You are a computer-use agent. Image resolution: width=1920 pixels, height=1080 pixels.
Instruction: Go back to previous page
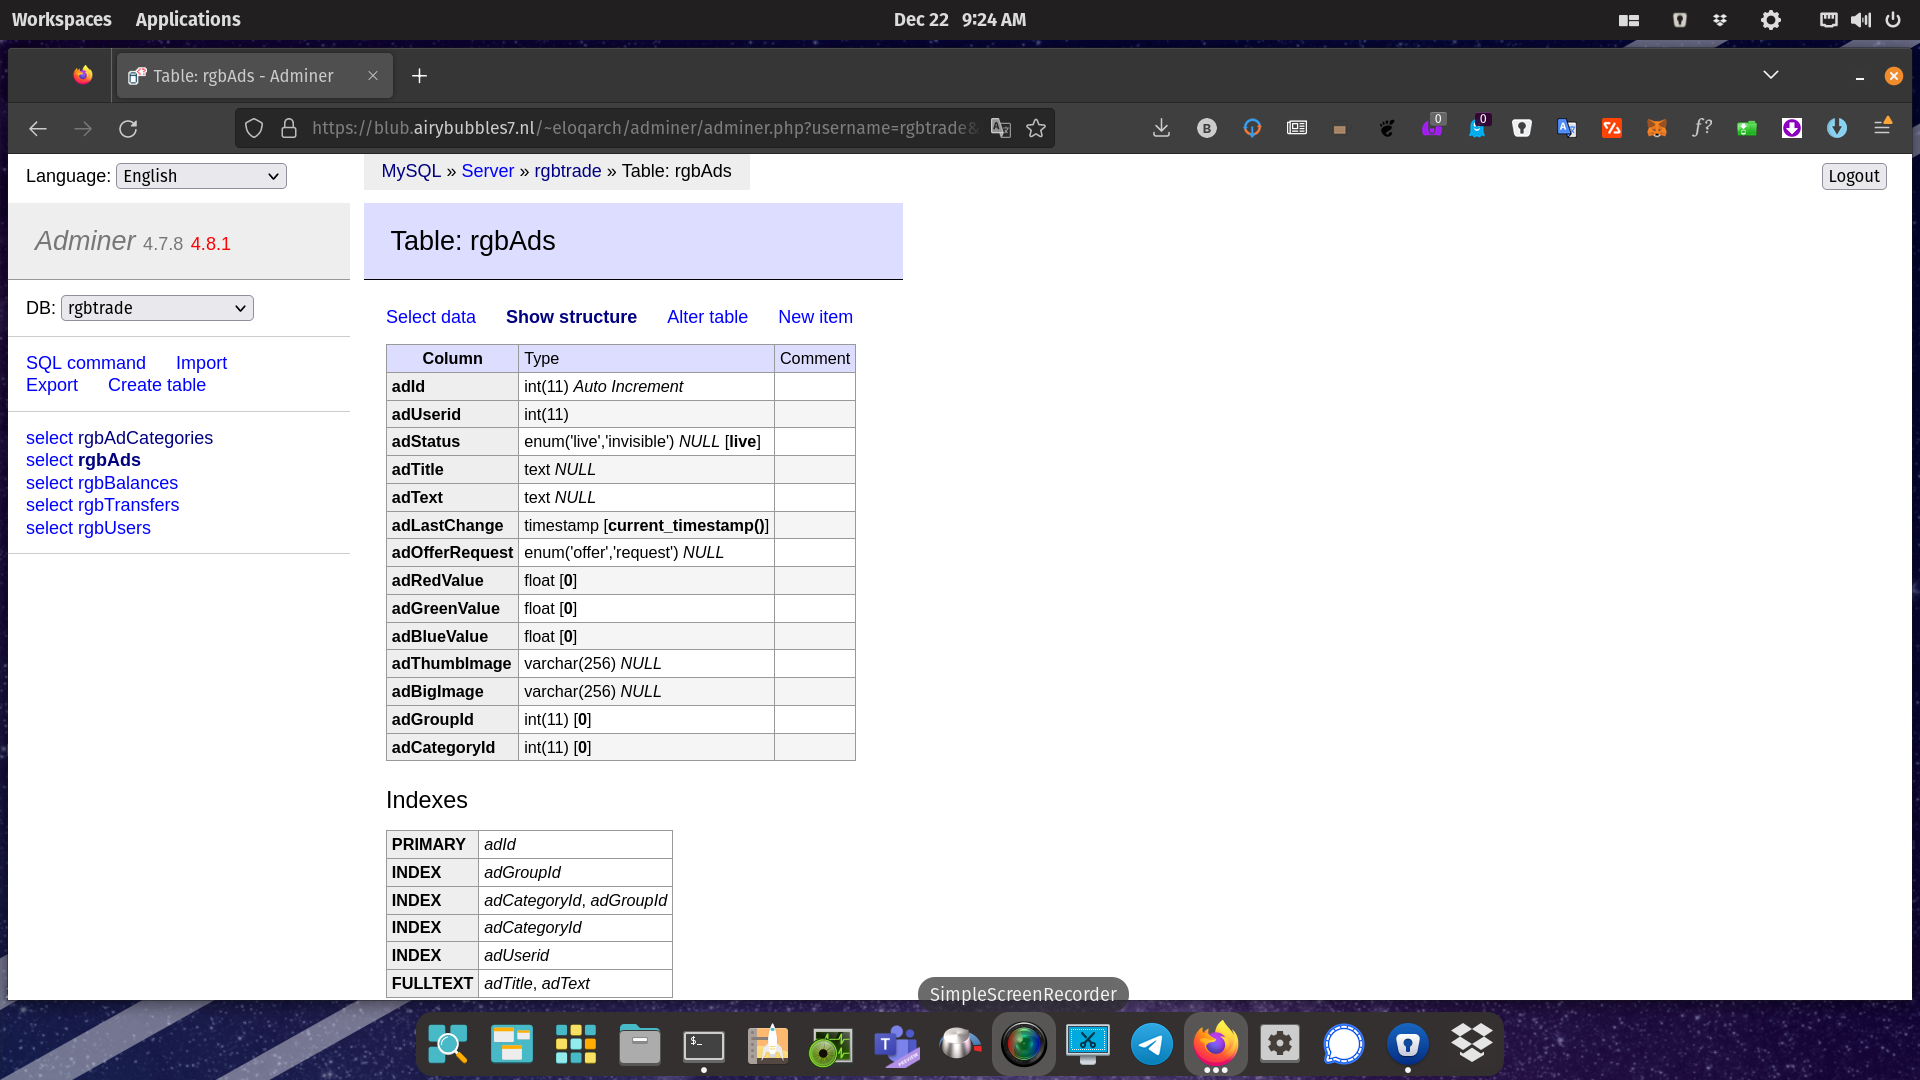[x=38, y=128]
